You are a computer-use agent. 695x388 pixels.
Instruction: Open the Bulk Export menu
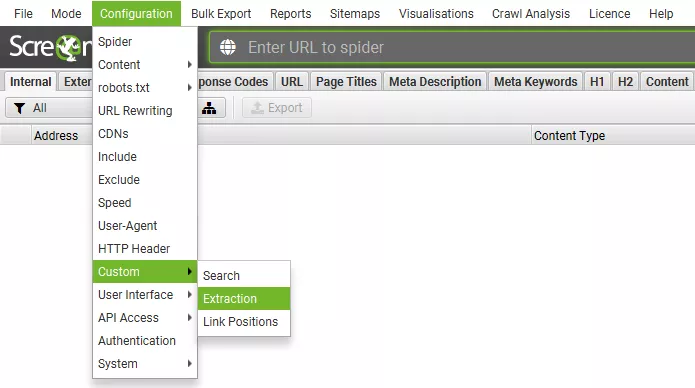tap(221, 14)
